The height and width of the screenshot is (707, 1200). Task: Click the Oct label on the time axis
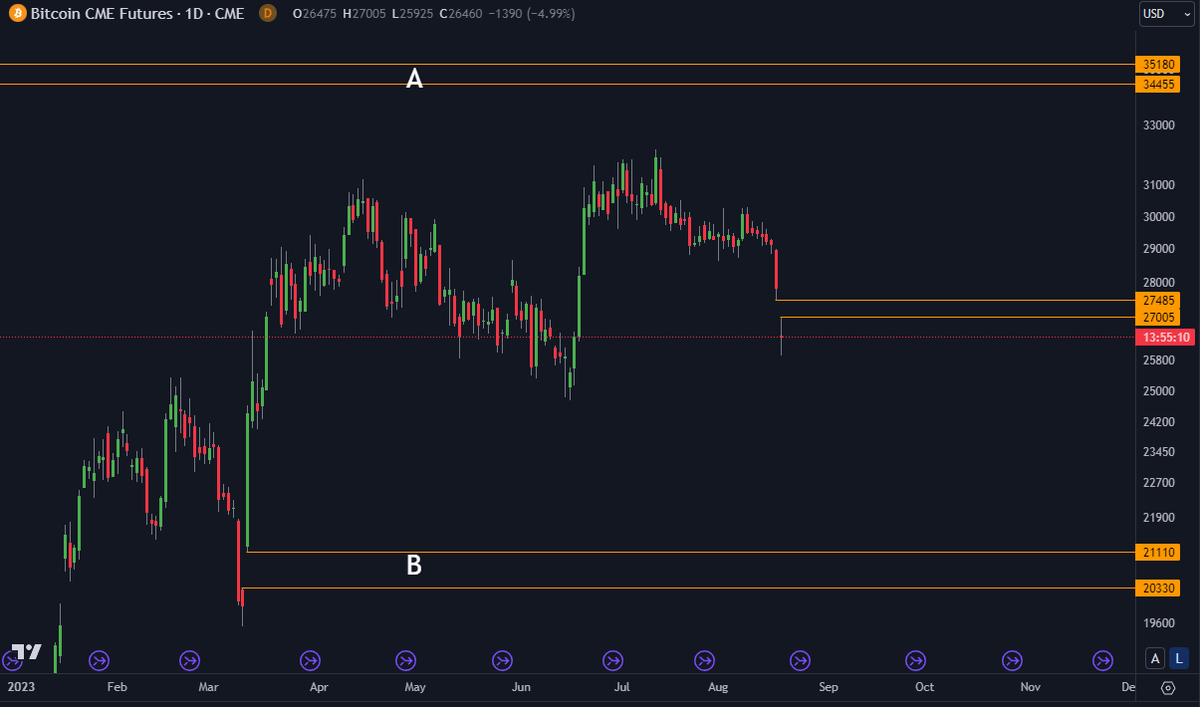tap(924, 687)
